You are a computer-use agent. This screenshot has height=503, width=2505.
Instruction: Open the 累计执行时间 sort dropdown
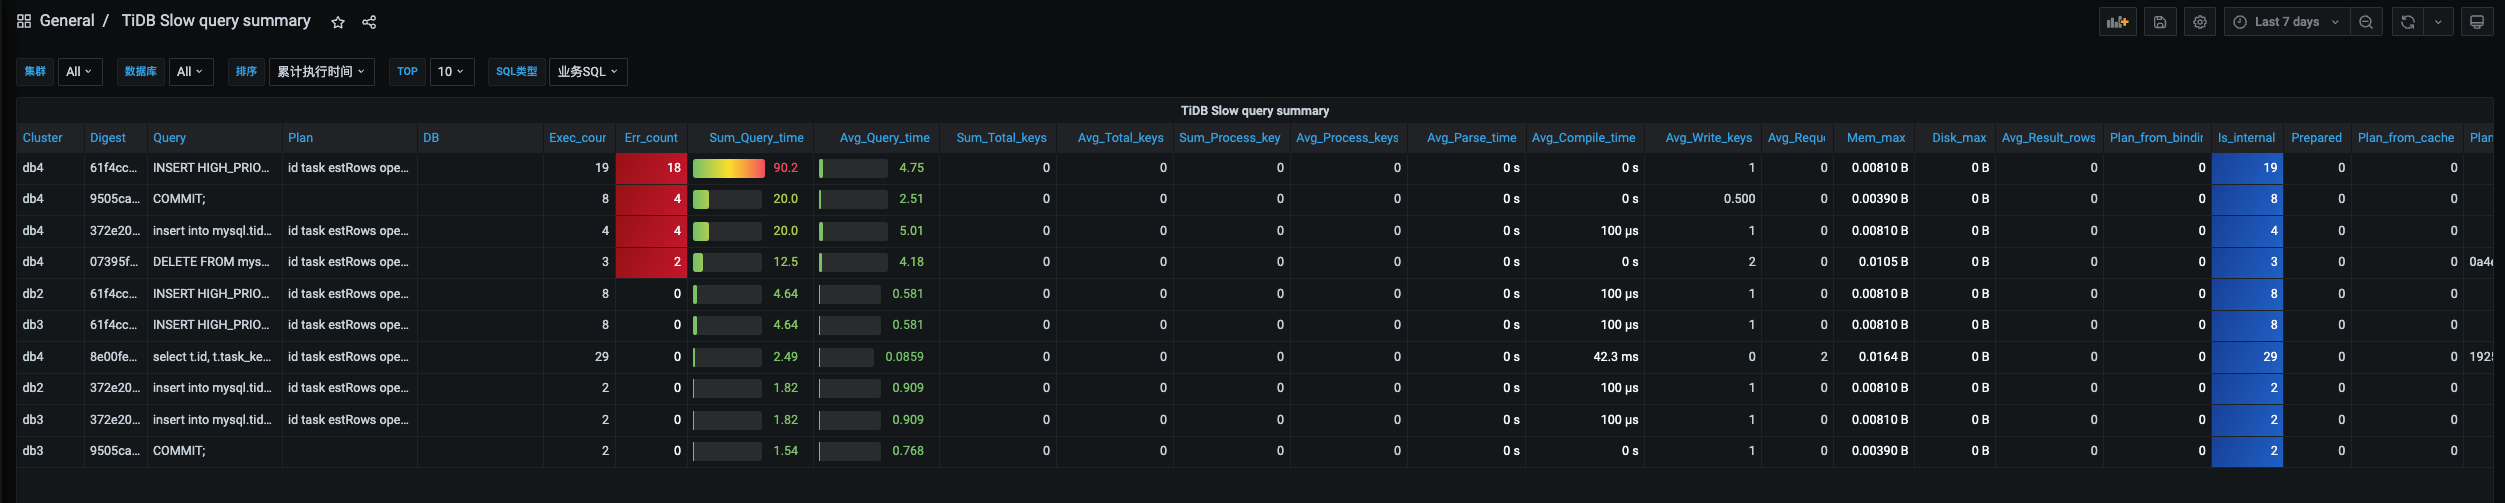[321, 72]
